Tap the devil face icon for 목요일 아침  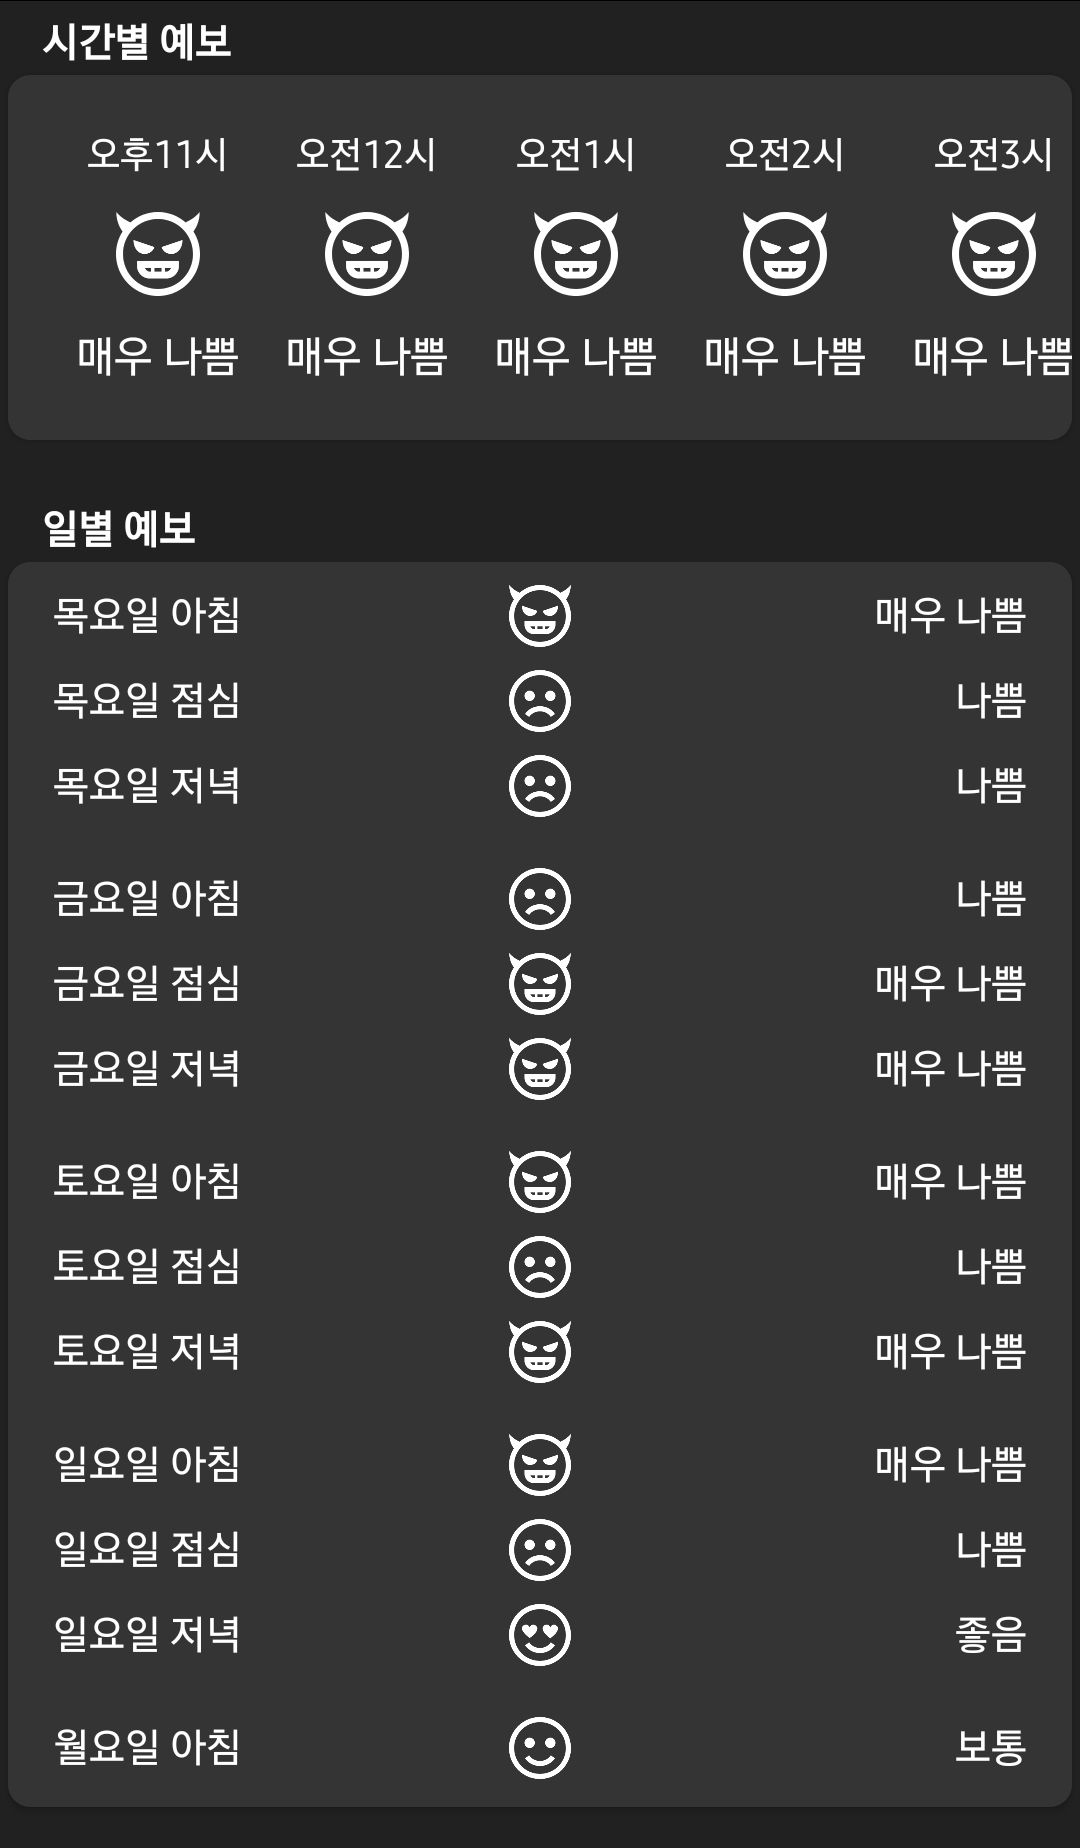[x=540, y=615]
